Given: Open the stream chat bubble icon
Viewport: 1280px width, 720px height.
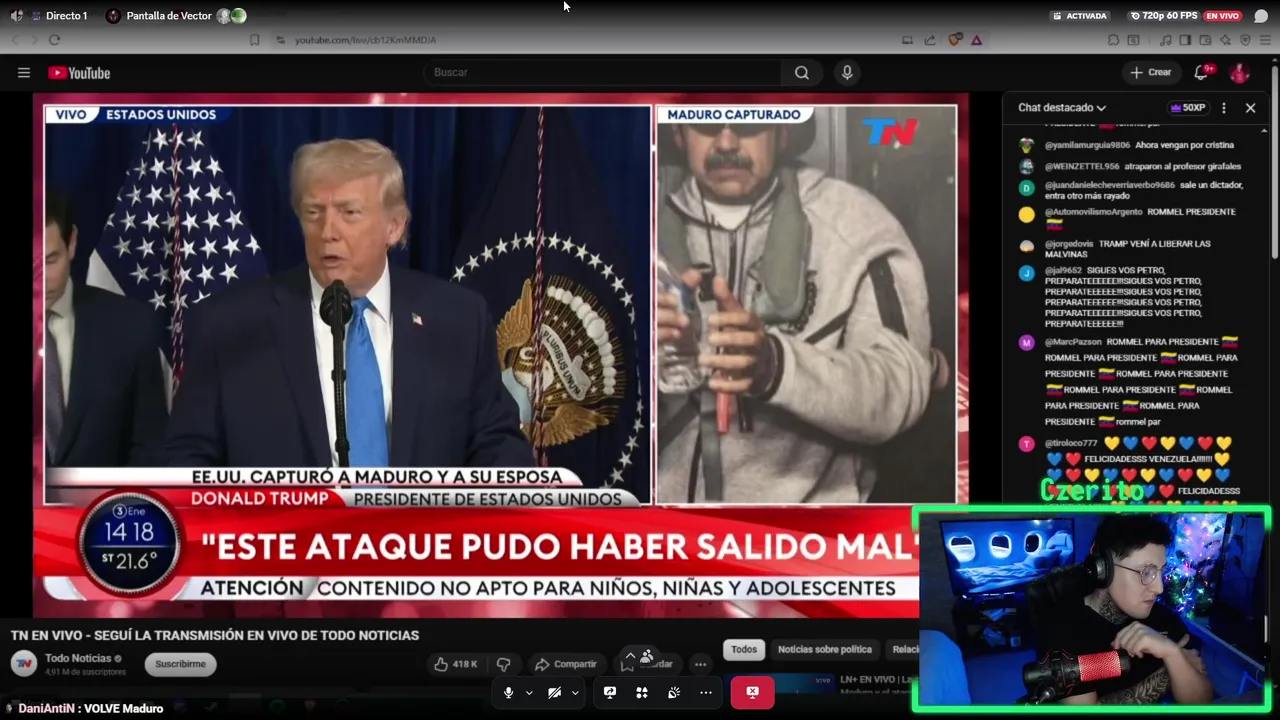Looking at the screenshot, I should [1261, 16].
